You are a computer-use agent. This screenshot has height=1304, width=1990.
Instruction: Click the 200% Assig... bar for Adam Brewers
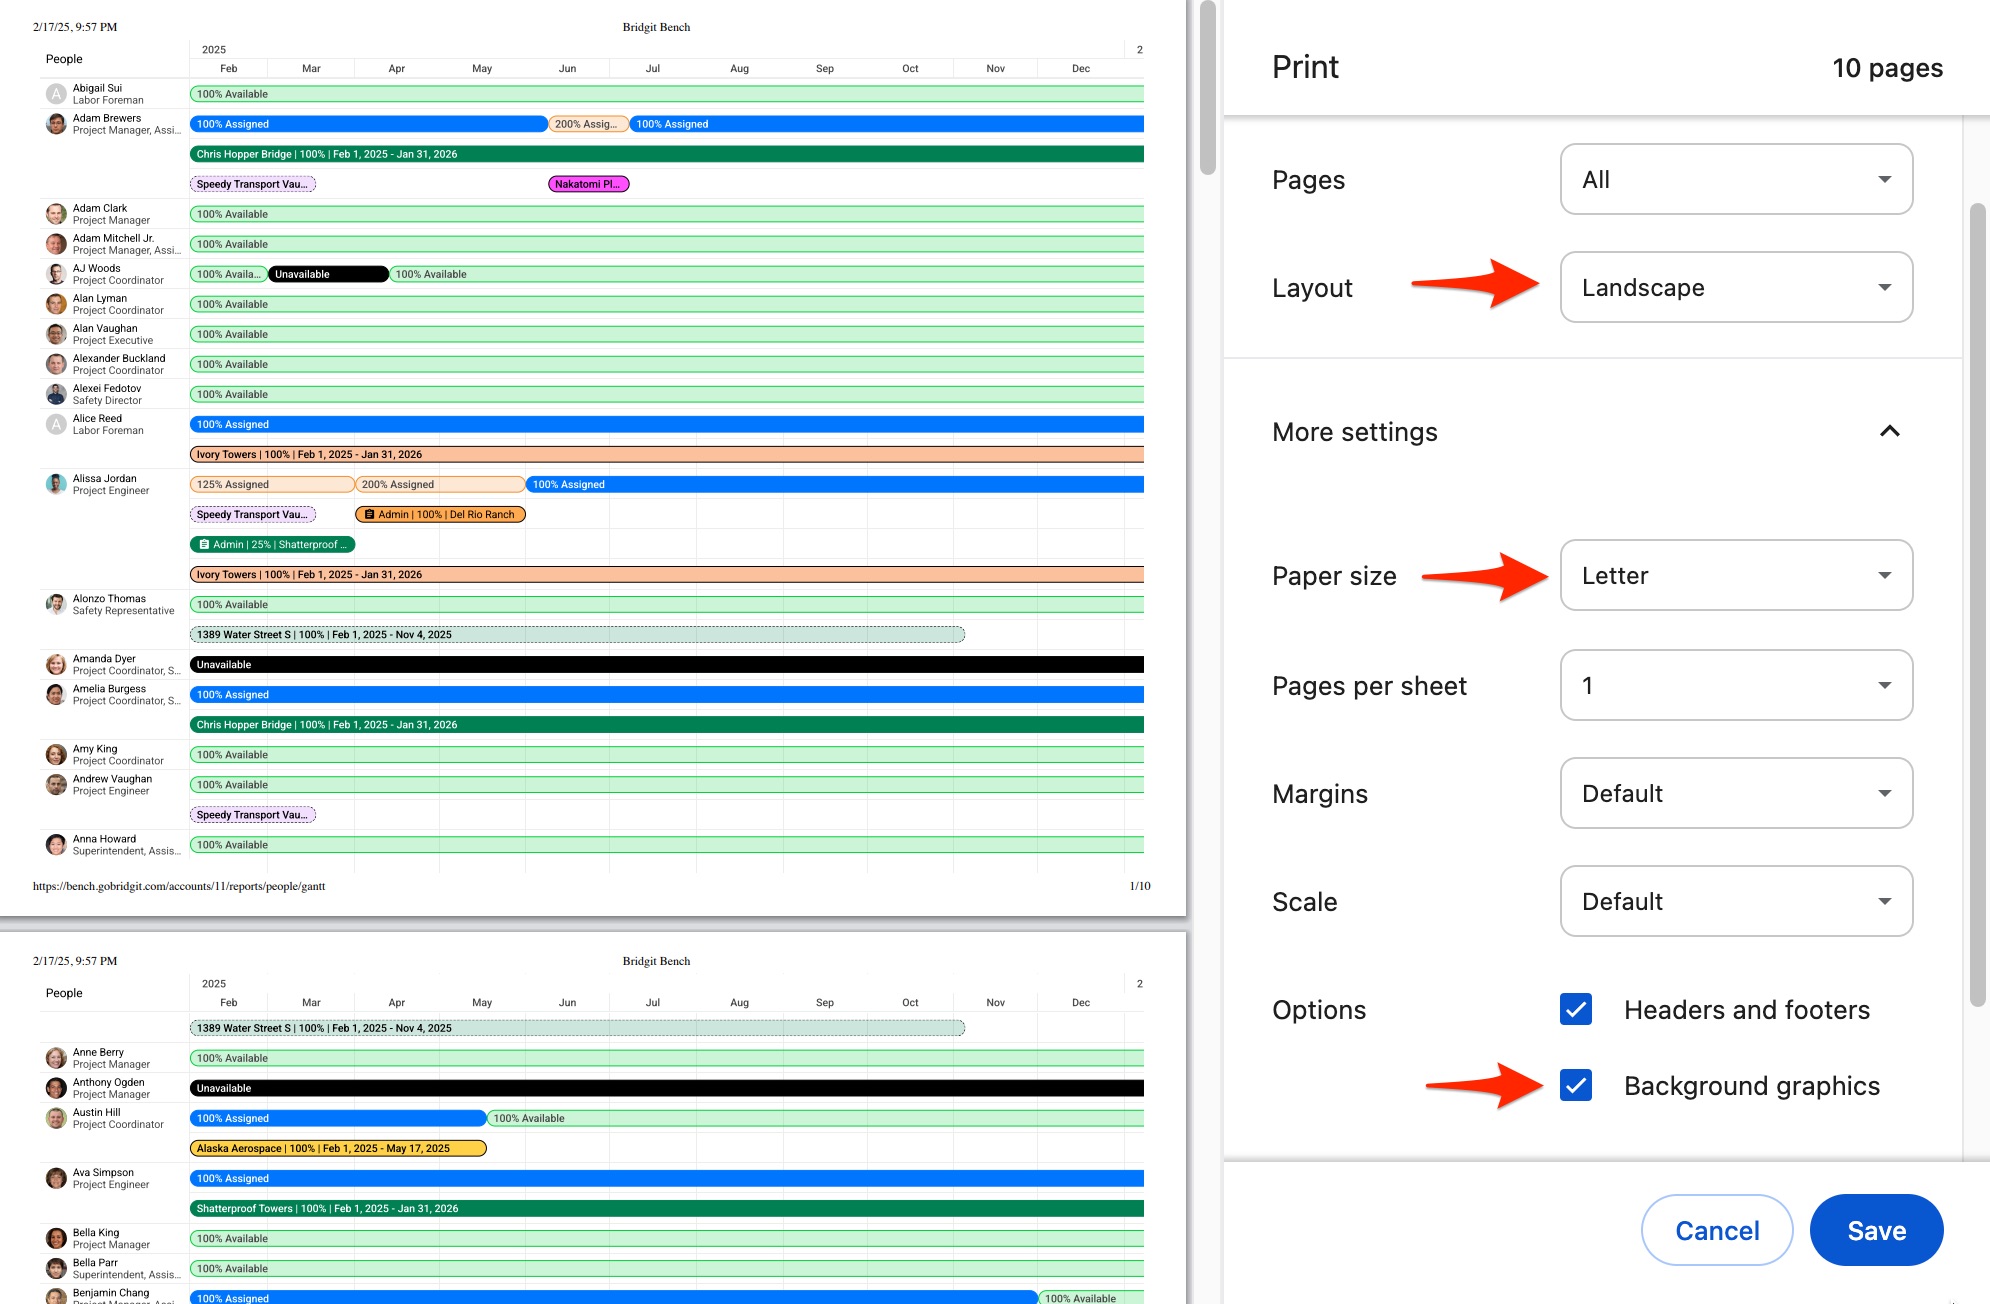589,124
